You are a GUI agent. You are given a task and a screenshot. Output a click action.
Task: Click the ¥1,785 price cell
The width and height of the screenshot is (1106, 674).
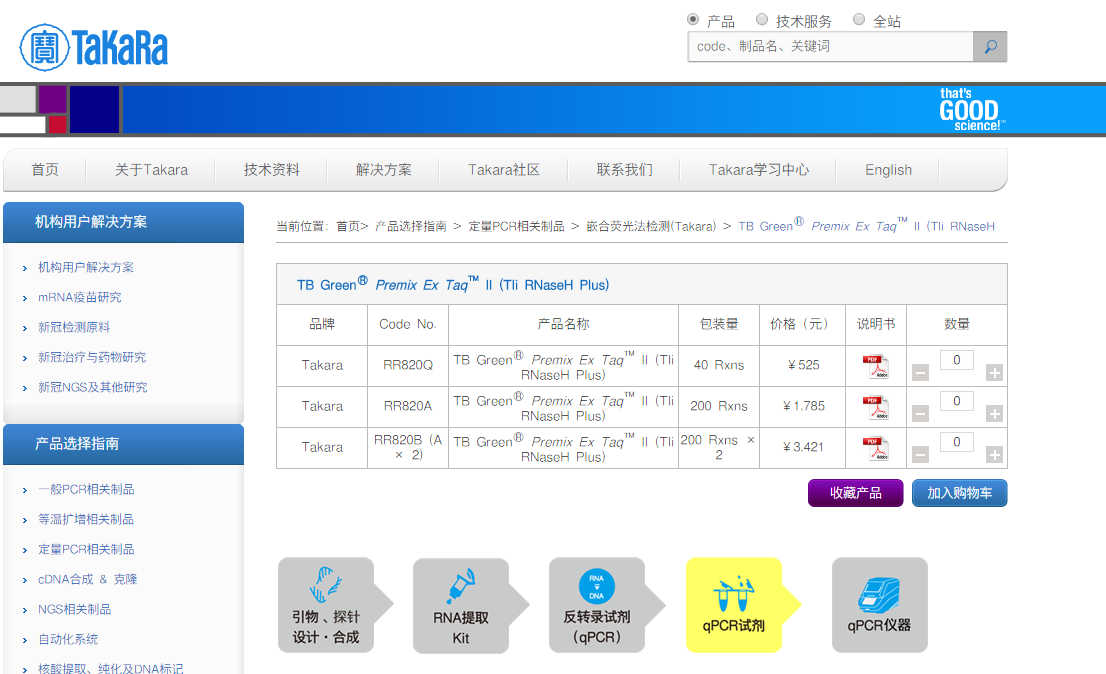click(x=803, y=406)
